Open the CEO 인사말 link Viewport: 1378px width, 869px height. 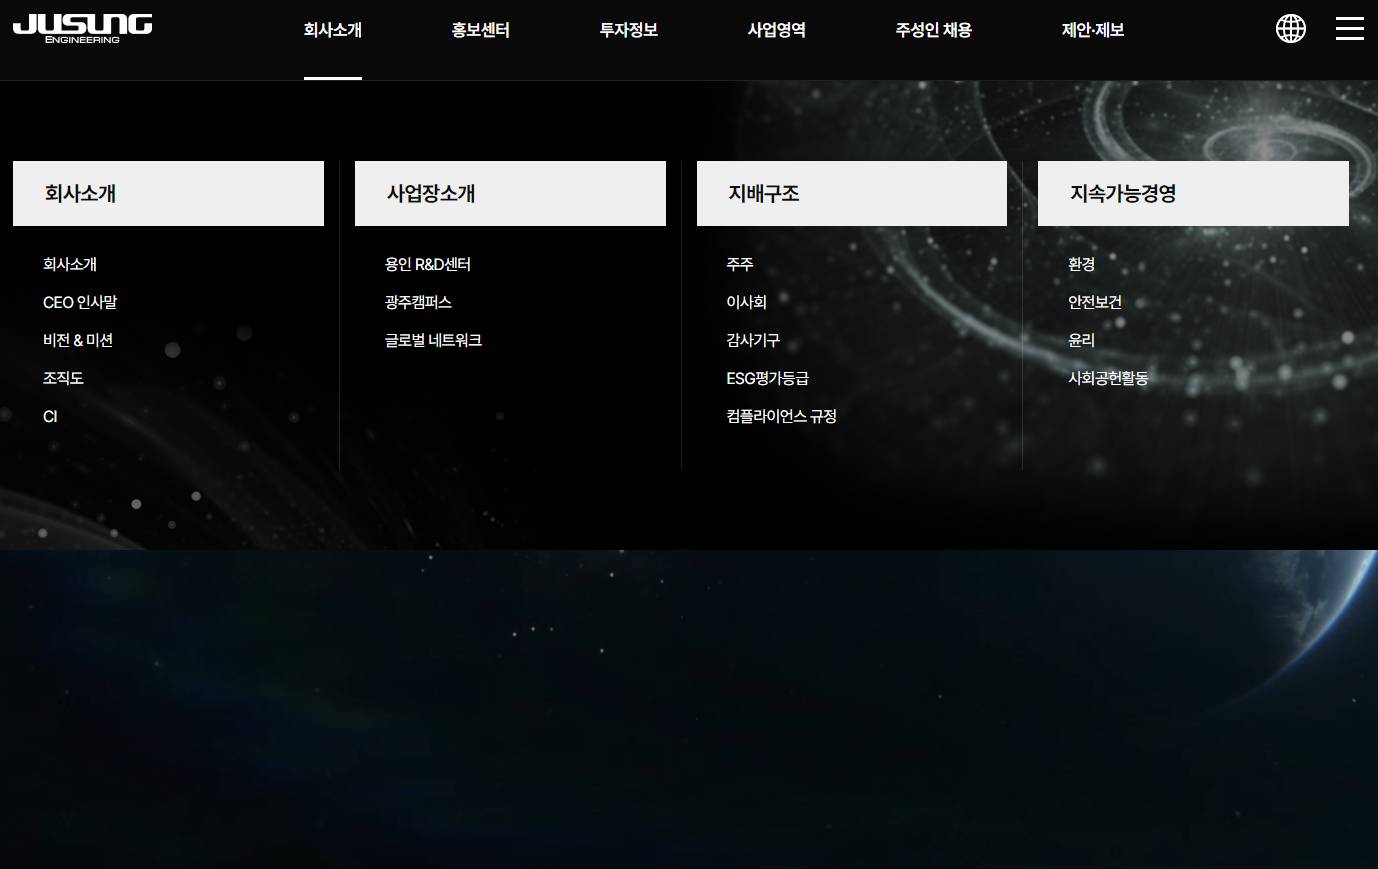click(x=80, y=302)
